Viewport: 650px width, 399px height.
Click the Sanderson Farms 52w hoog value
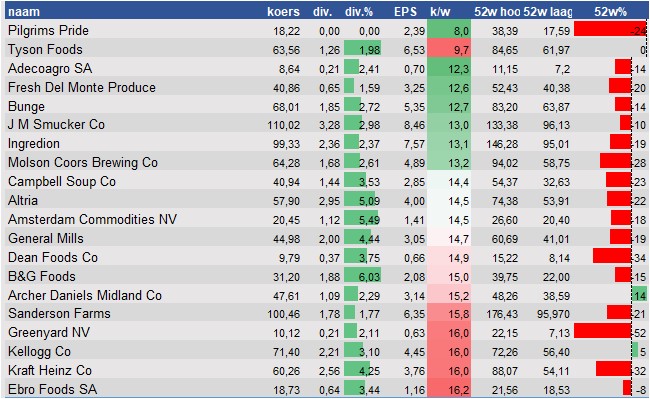[x=502, y=314]
